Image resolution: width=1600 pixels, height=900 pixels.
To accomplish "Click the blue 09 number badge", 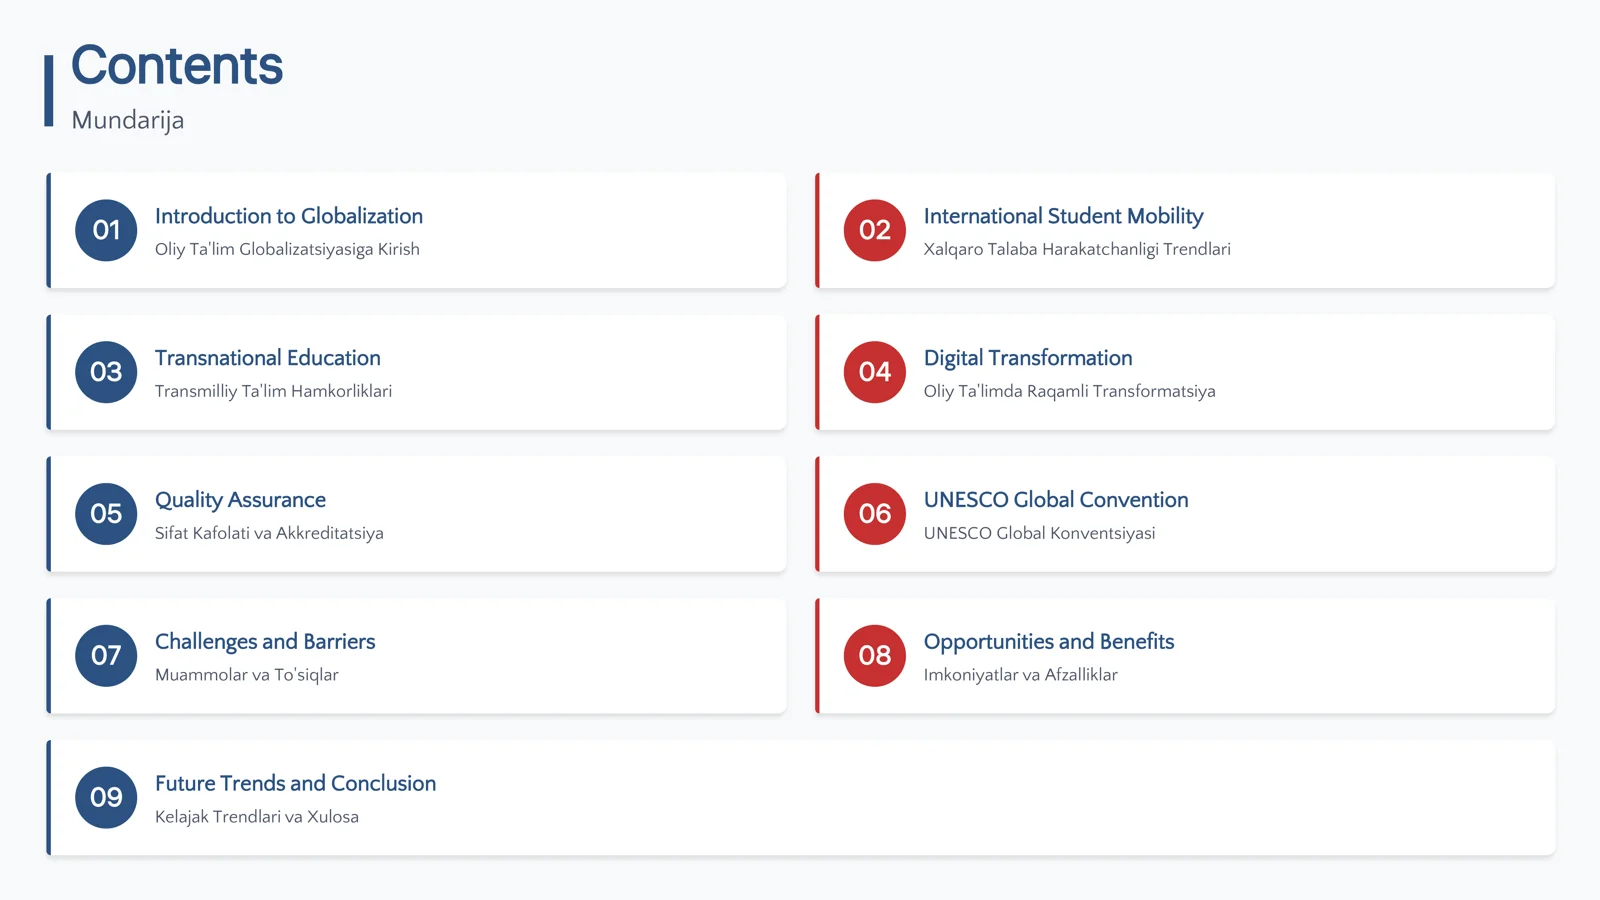I will [x=106, y=798].
